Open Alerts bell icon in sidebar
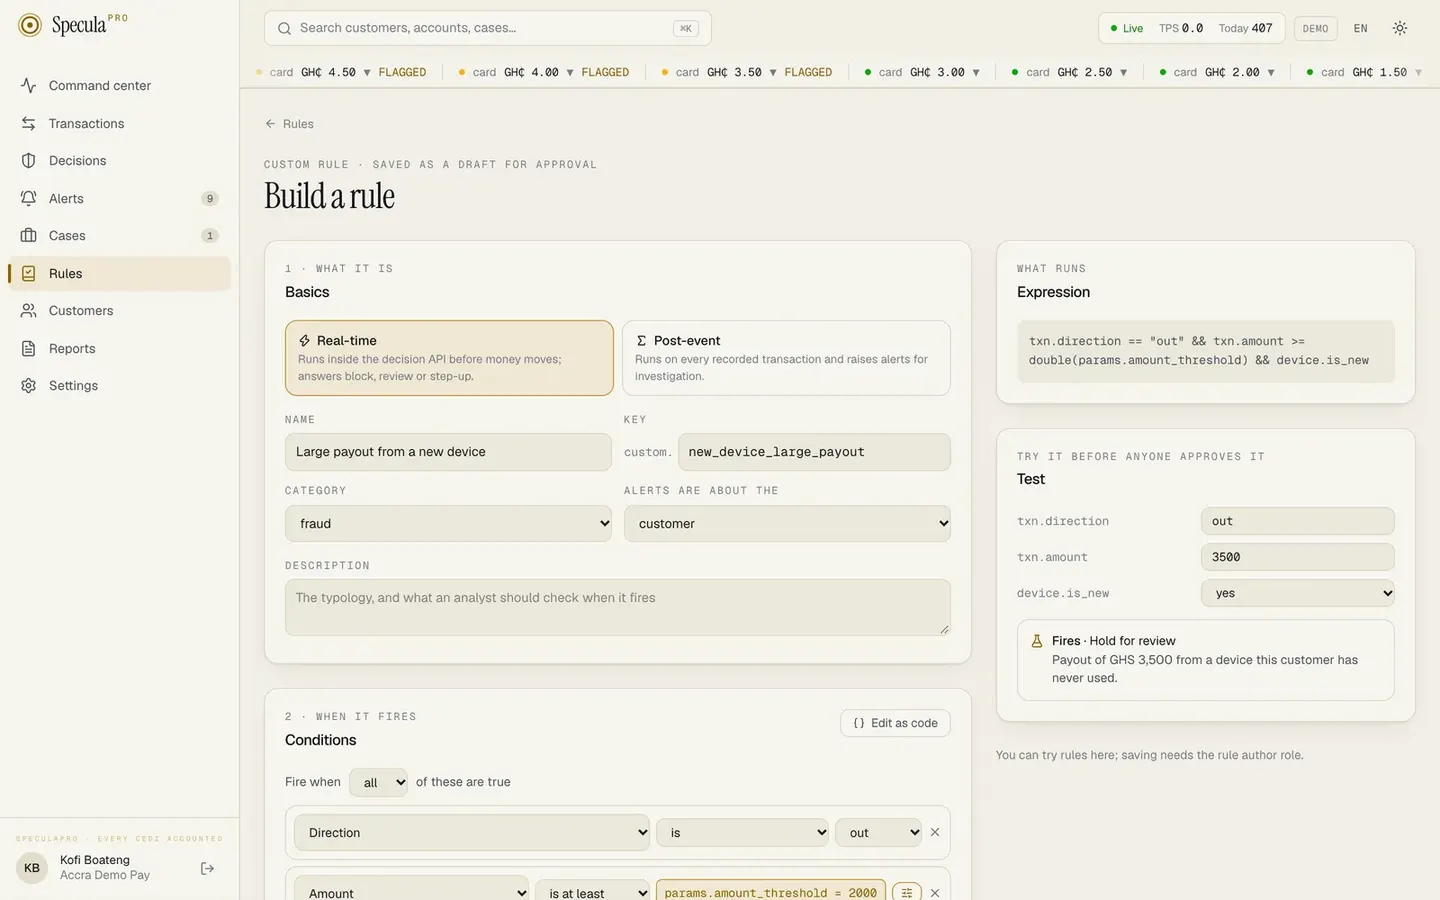Viewport: 1440px width, 900px height. tap(29, 199)
